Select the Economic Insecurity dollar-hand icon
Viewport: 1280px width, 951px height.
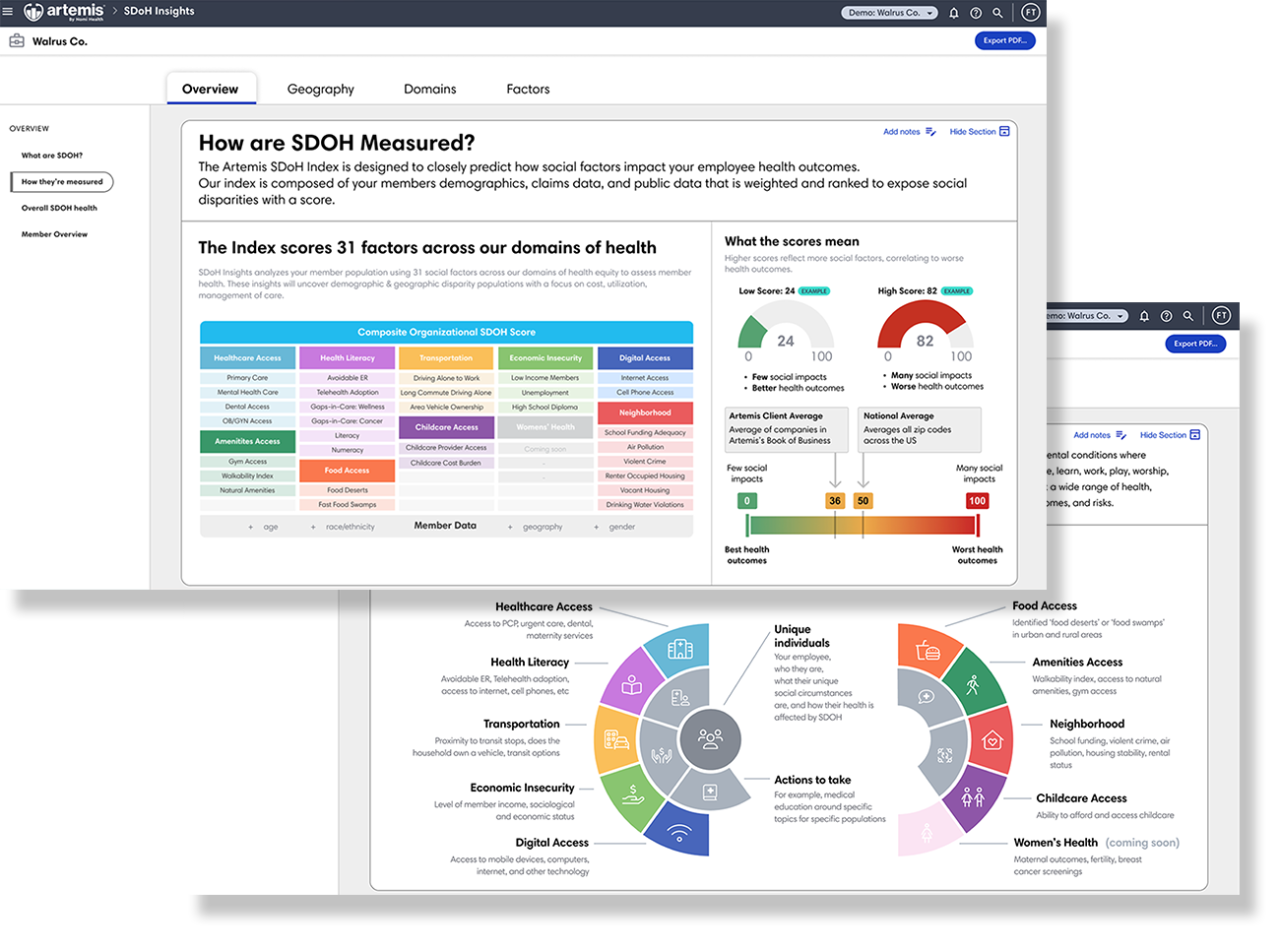coord(630,794)
